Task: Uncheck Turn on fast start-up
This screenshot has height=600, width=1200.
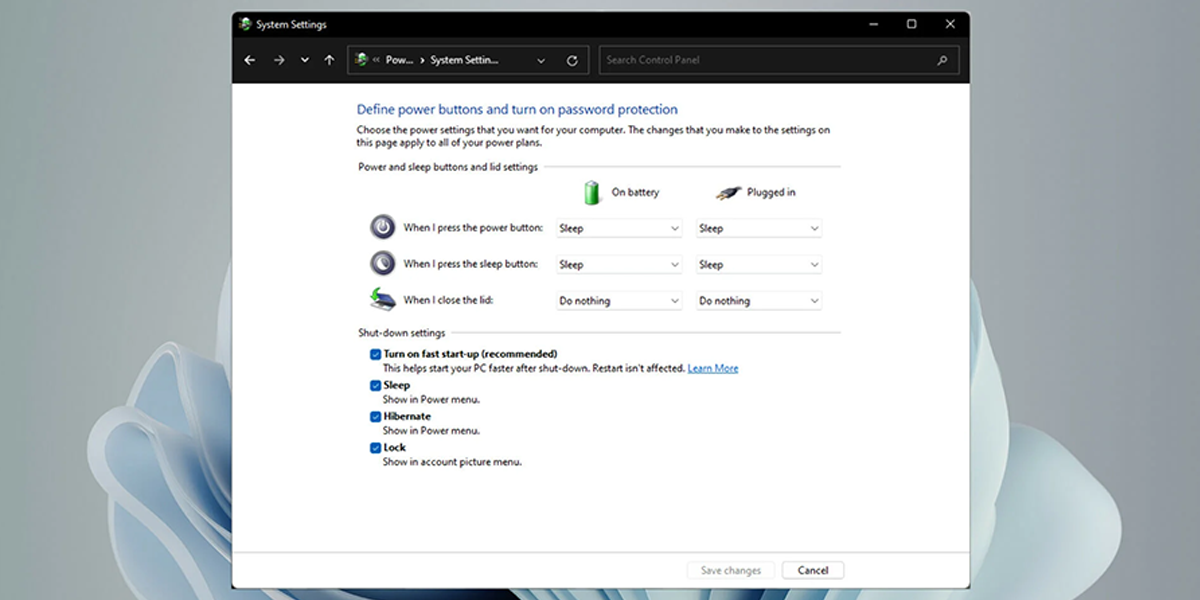Action: click(x=375, y=354)
